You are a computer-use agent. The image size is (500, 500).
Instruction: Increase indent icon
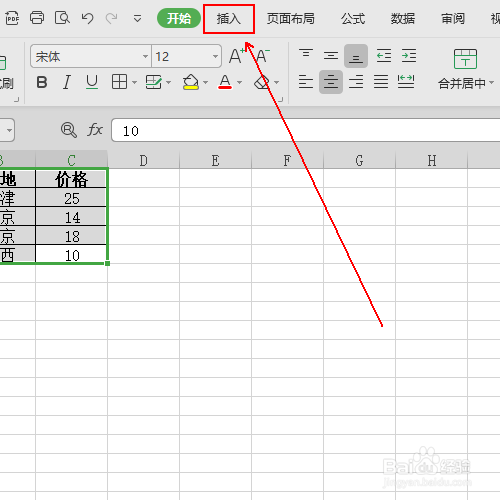click(x=409, y=55)
